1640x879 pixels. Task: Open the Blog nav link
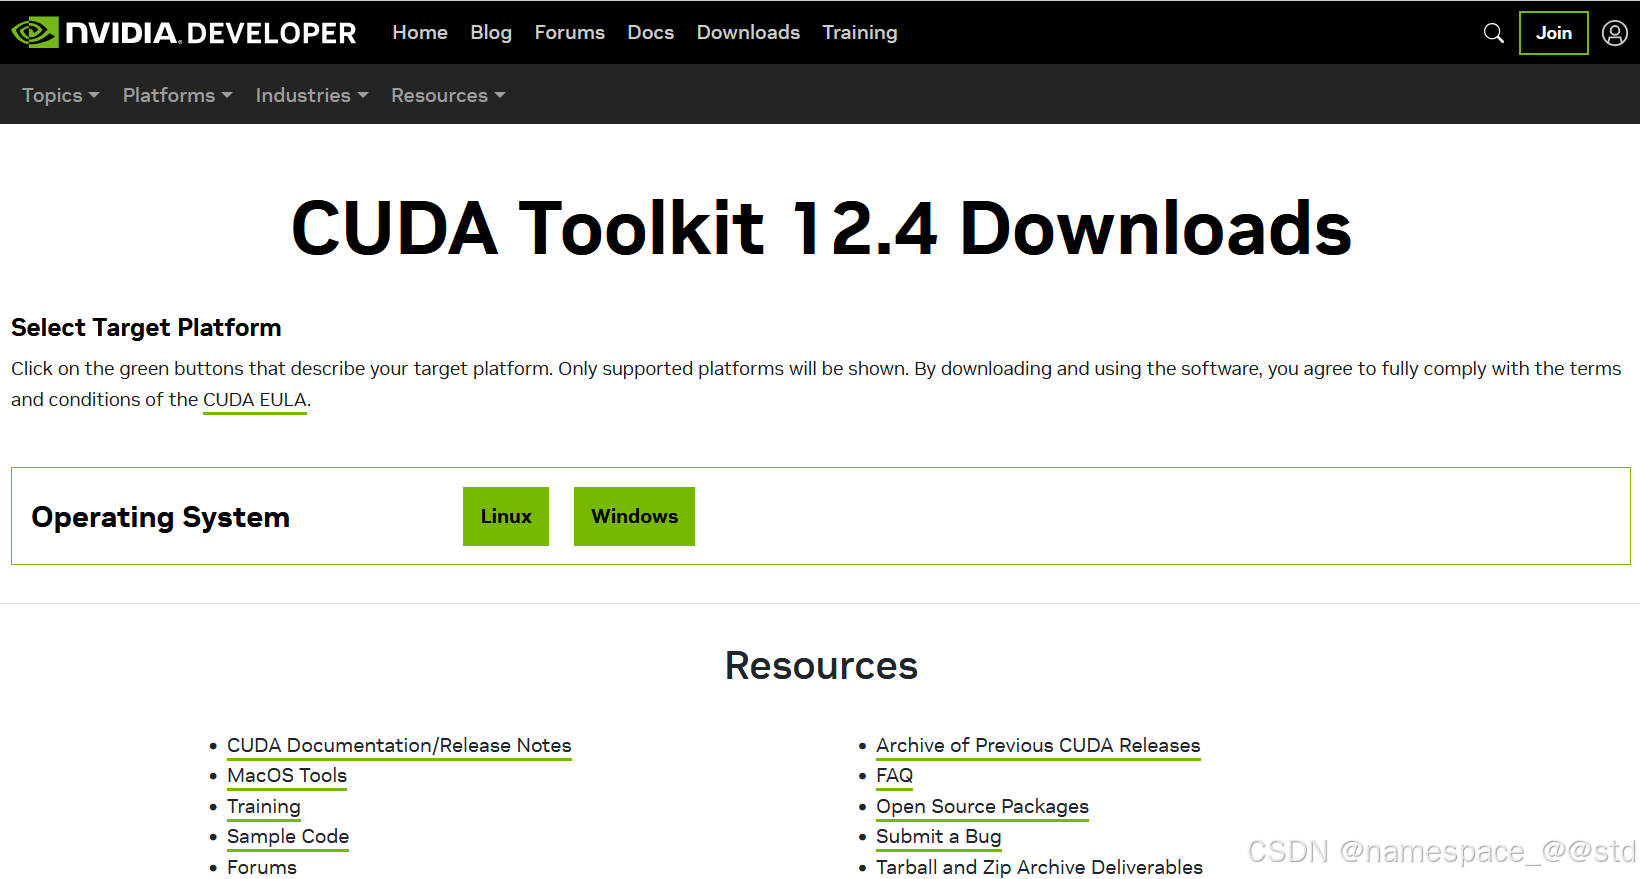tap(491, 33)
